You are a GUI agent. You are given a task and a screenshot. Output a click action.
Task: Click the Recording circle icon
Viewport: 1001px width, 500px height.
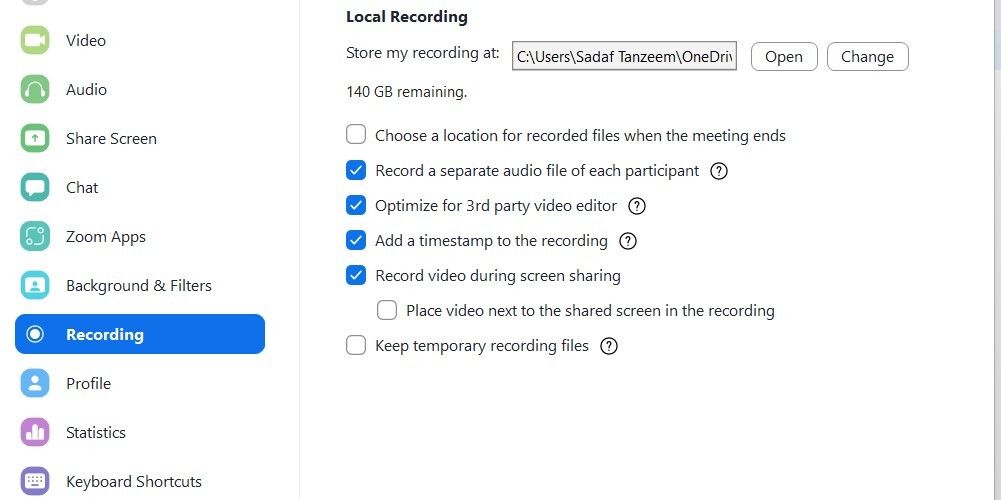coord(35,334)
